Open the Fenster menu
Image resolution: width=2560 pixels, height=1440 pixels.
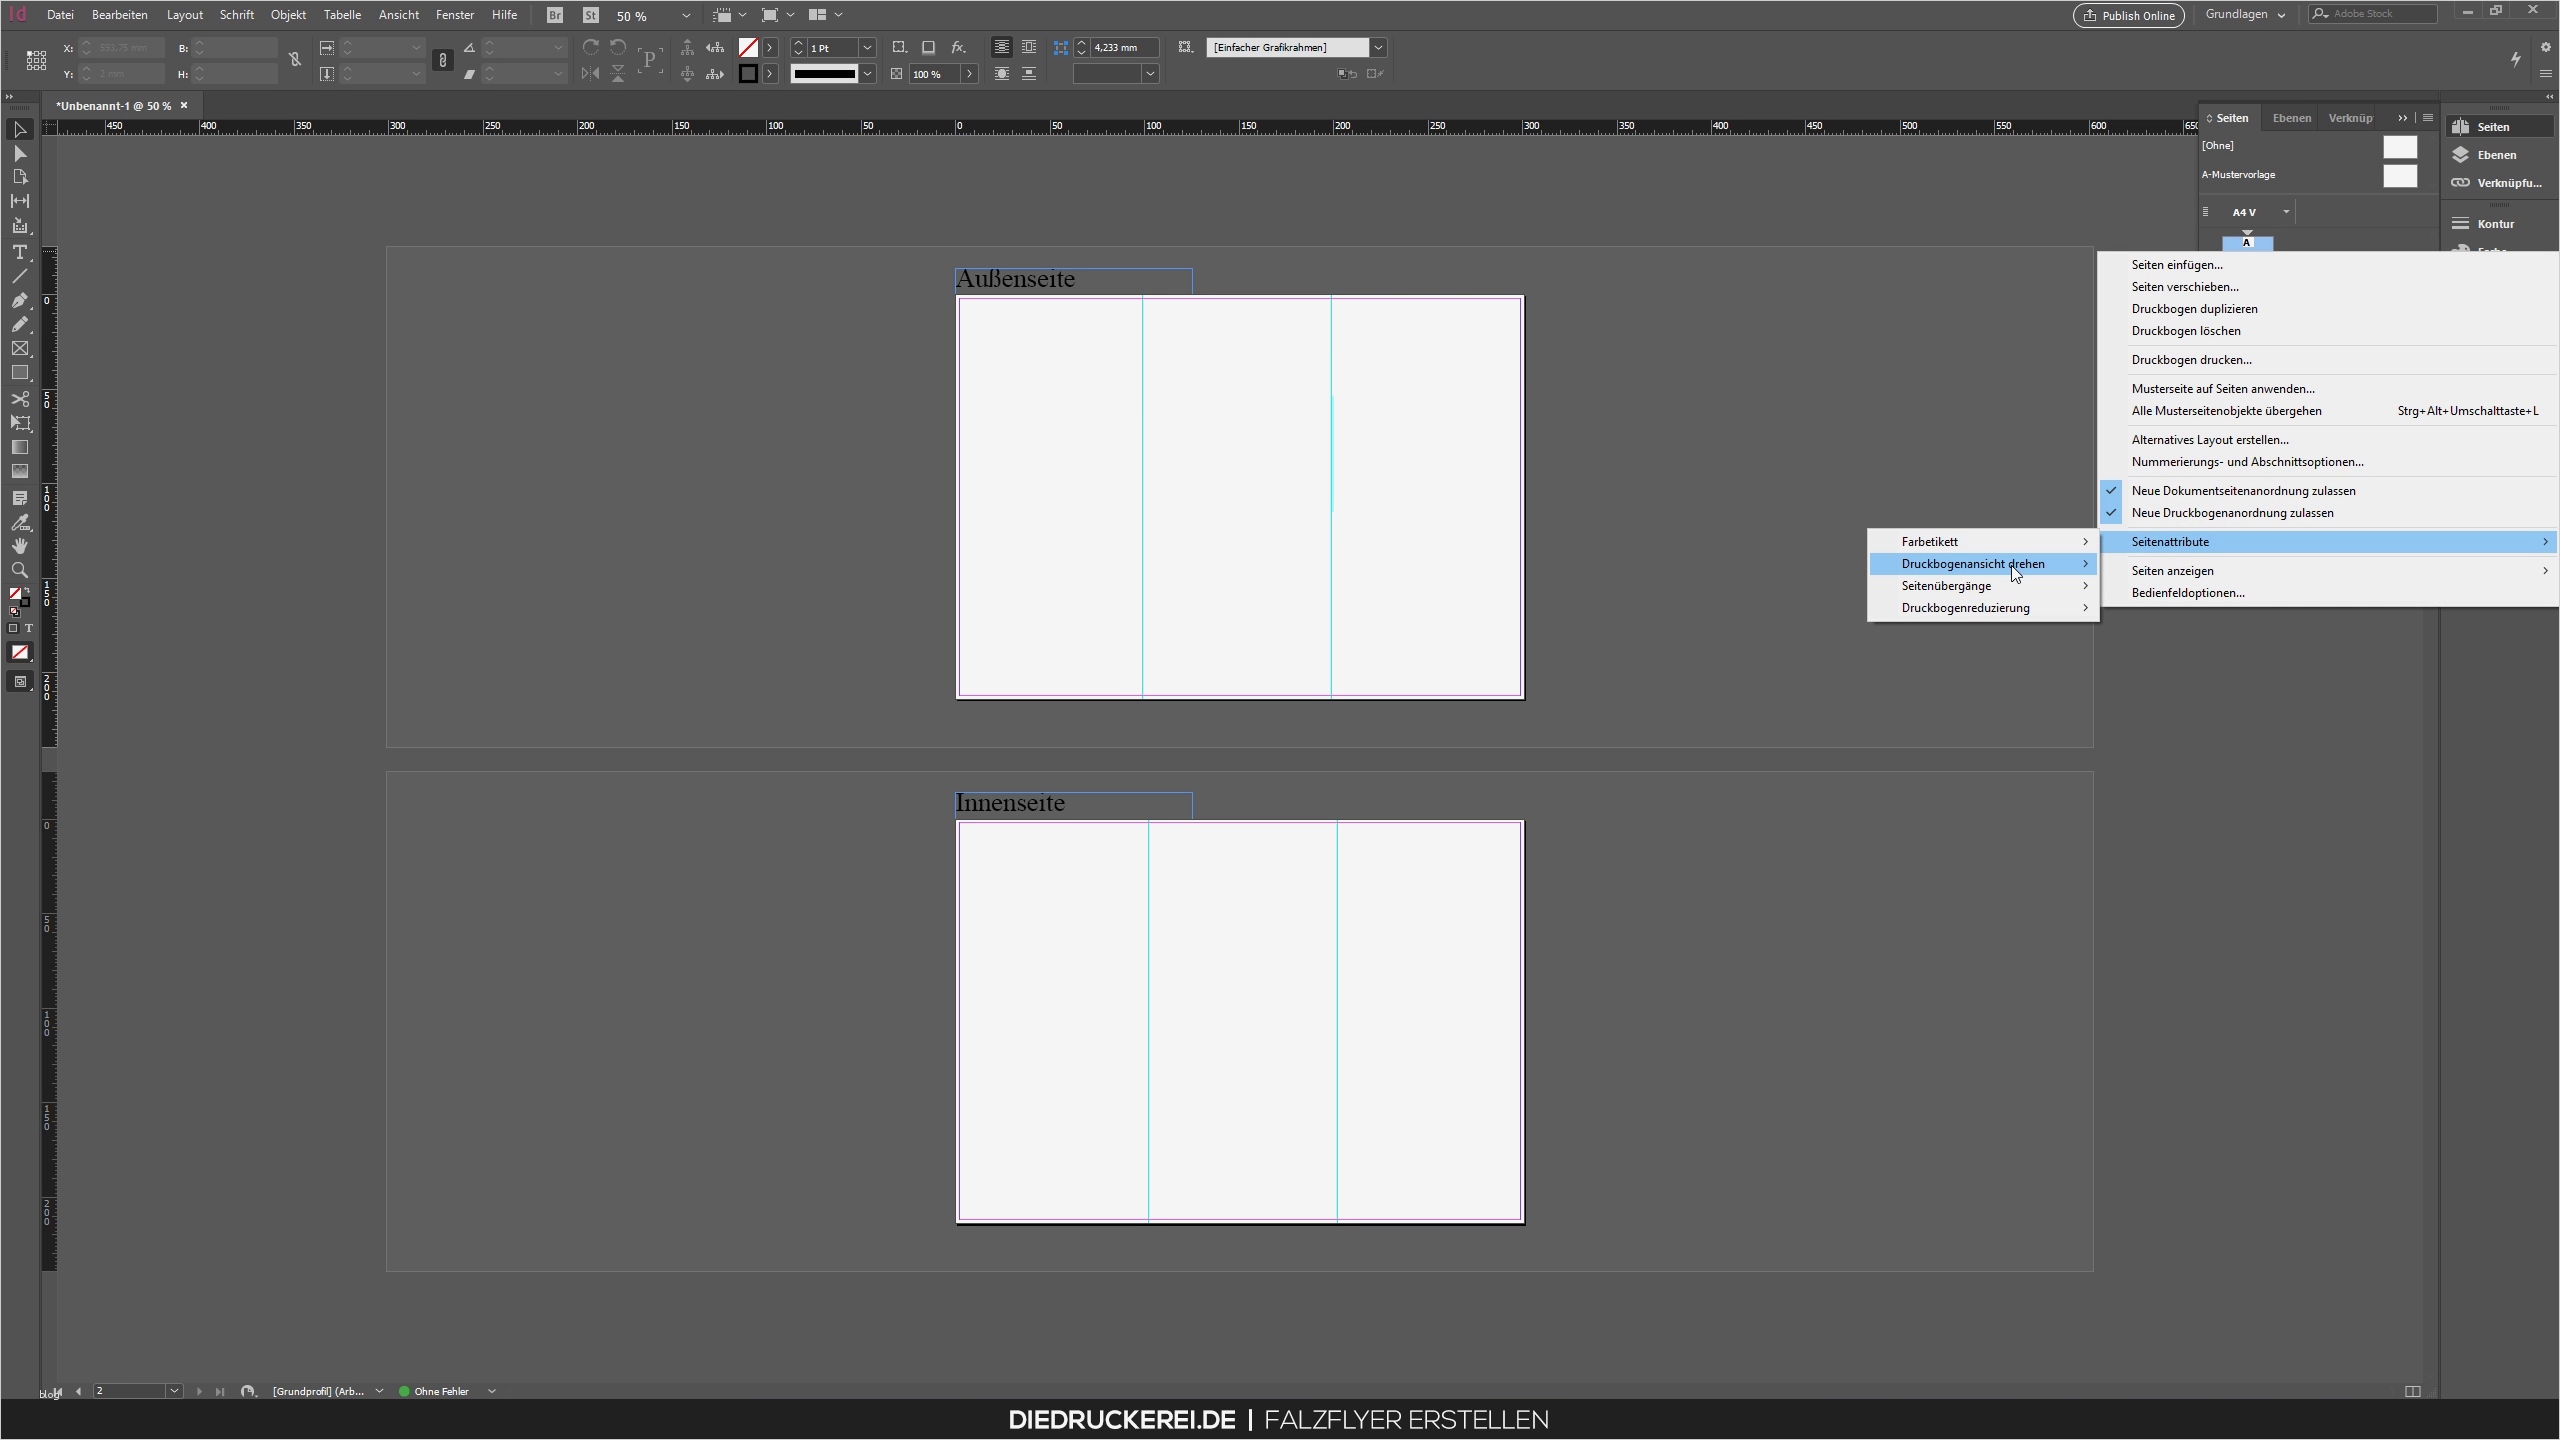(x=455, y=15)
